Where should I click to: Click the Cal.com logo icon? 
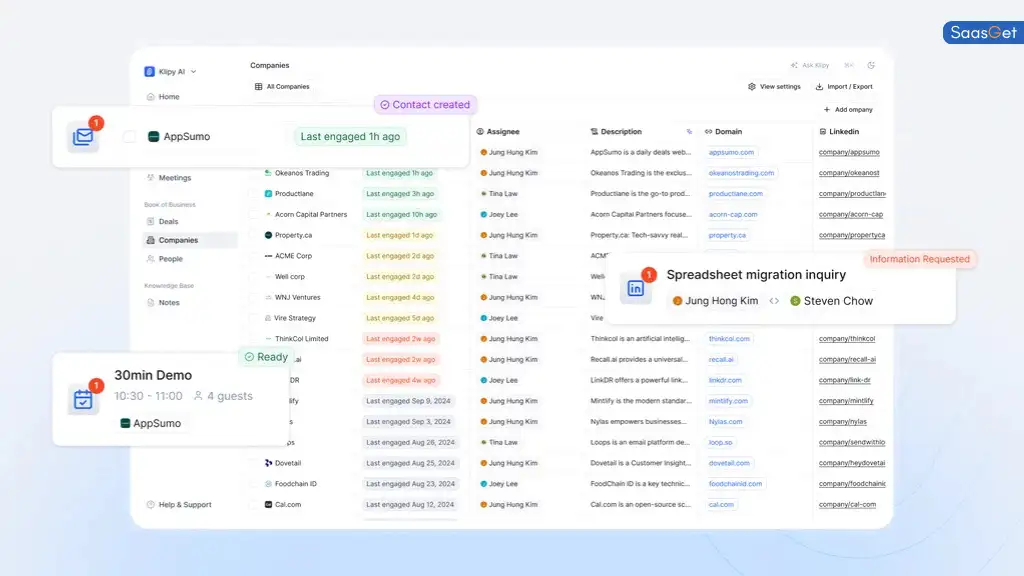pyautogui.click(x=268, y=504)
